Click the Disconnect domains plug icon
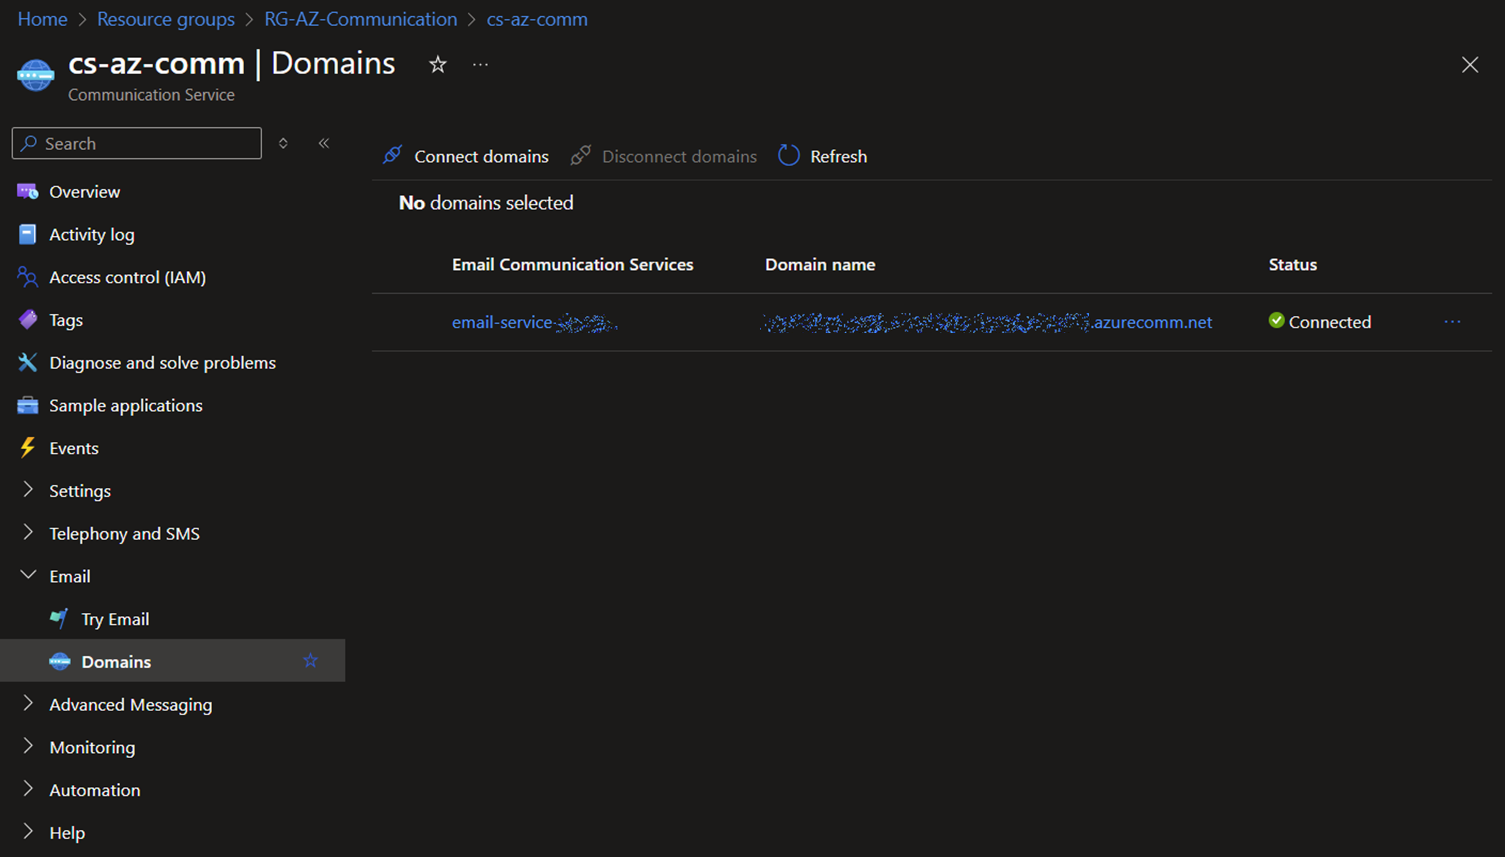The width and height of the screenshot is (1505, 857). 580,155
